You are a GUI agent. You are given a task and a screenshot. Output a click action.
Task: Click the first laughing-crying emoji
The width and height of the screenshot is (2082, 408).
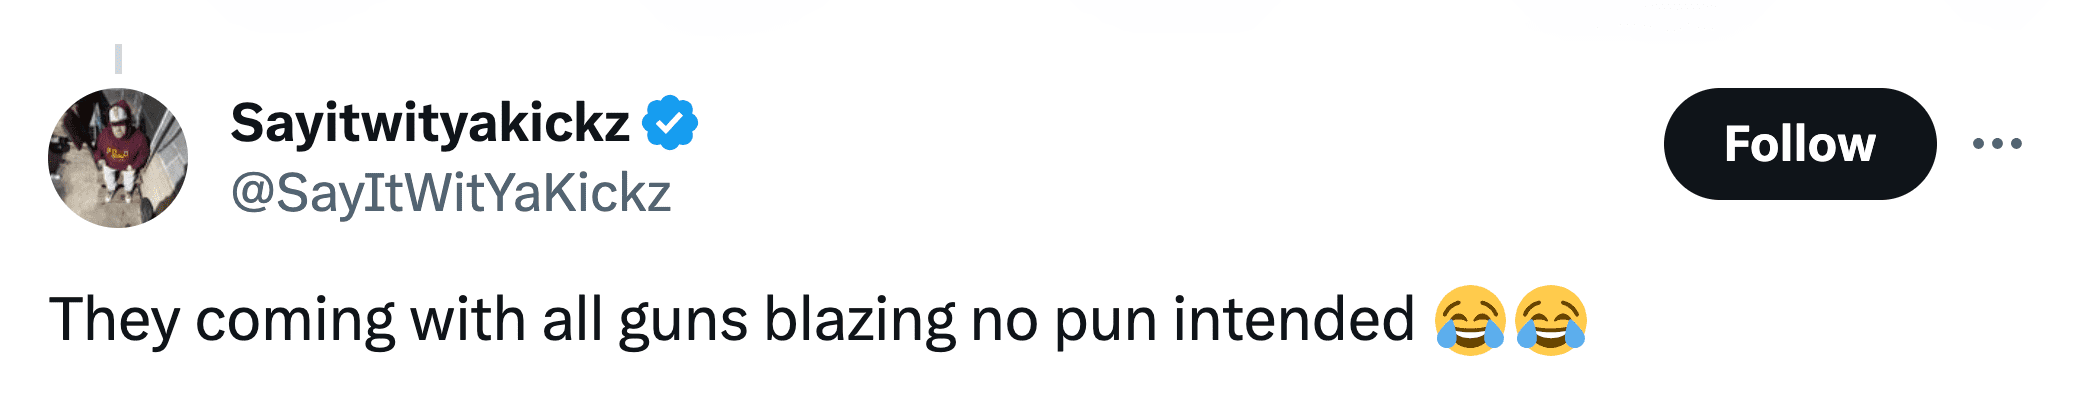(x=1469, y=320)
